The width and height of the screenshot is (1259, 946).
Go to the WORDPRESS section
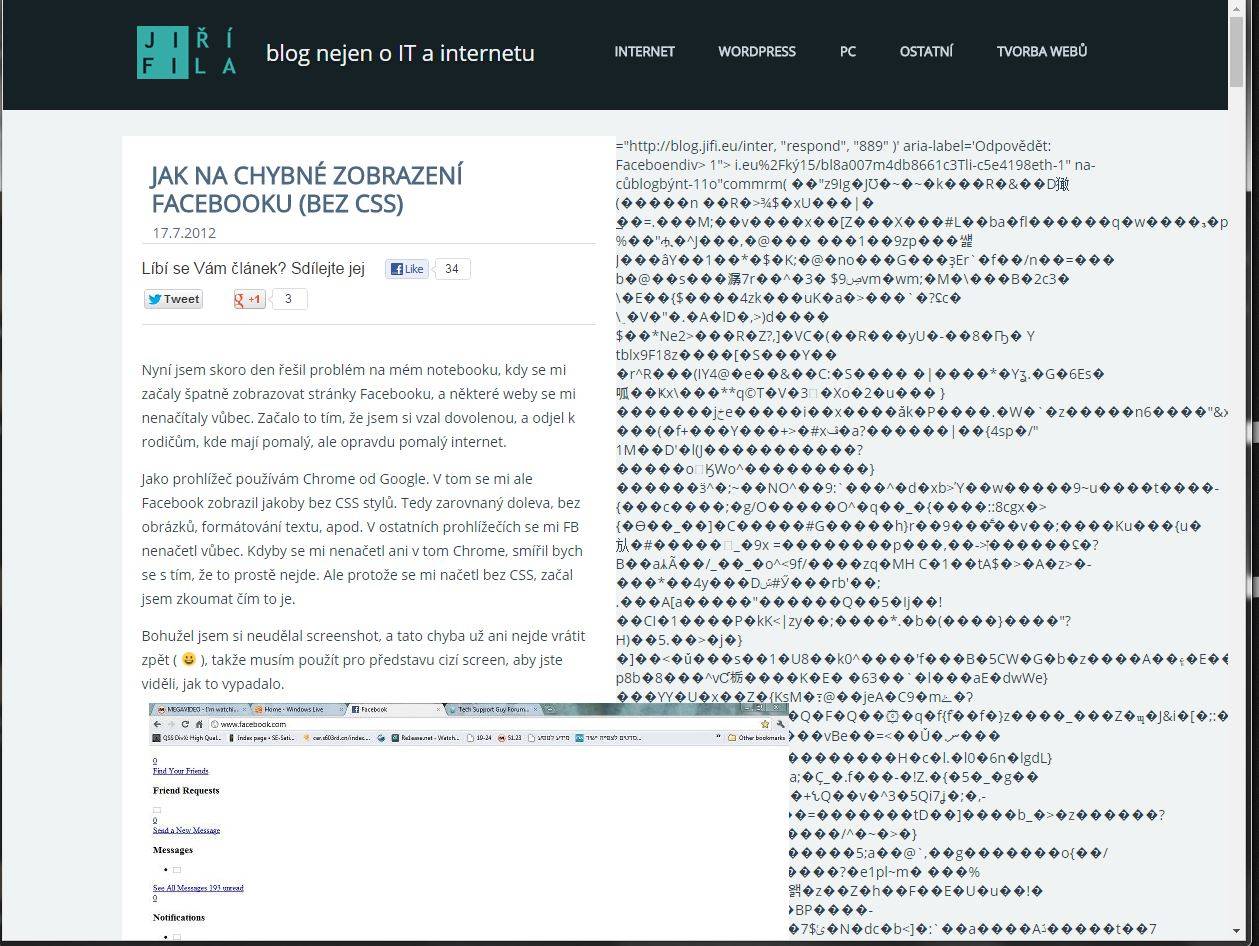click(757, 51)
